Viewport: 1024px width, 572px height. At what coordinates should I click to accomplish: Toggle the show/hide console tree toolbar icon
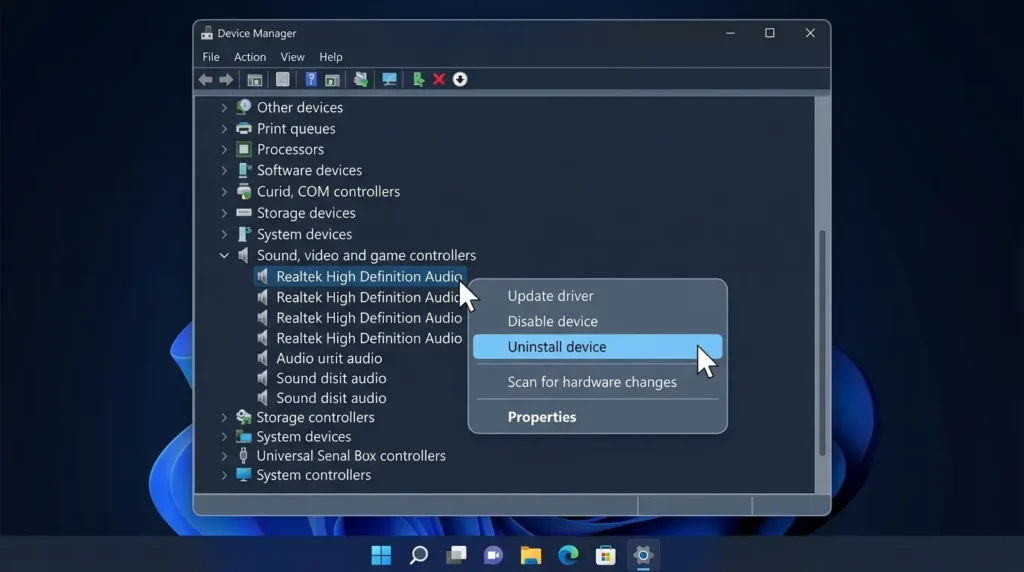pyautogui.click(x=255, y=80)
